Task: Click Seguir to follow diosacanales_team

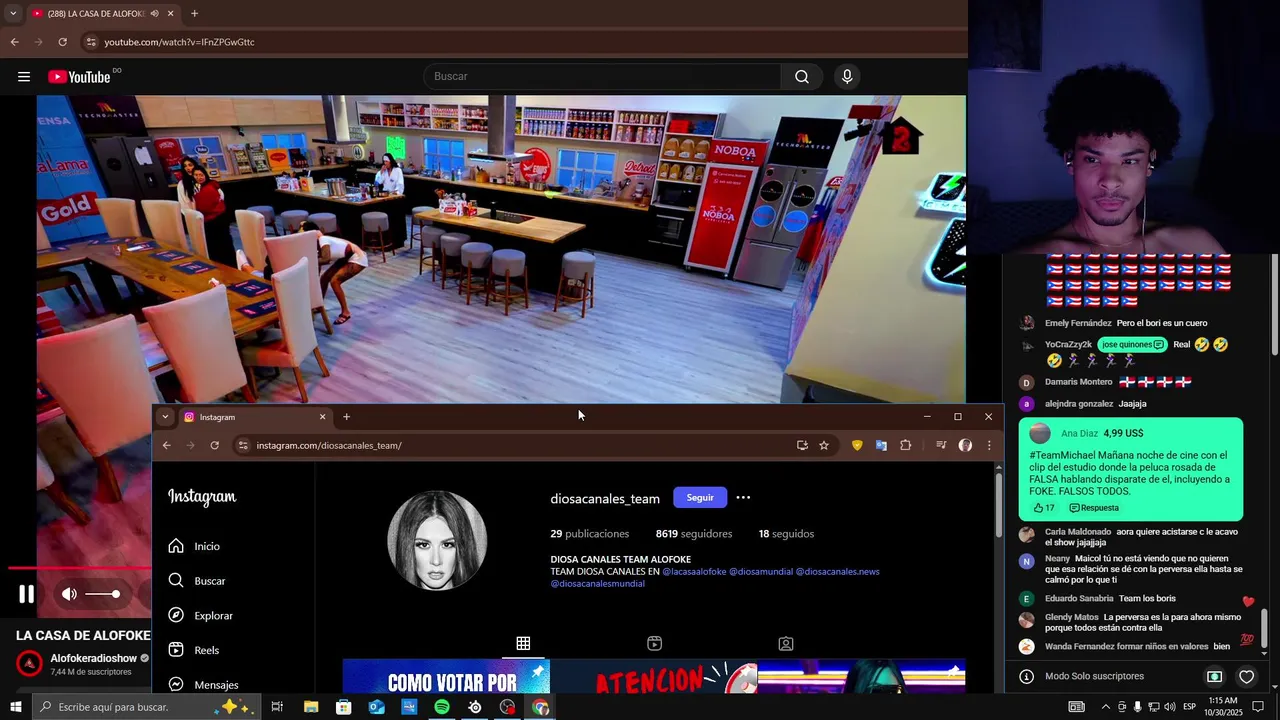Action: coord(700,497)
